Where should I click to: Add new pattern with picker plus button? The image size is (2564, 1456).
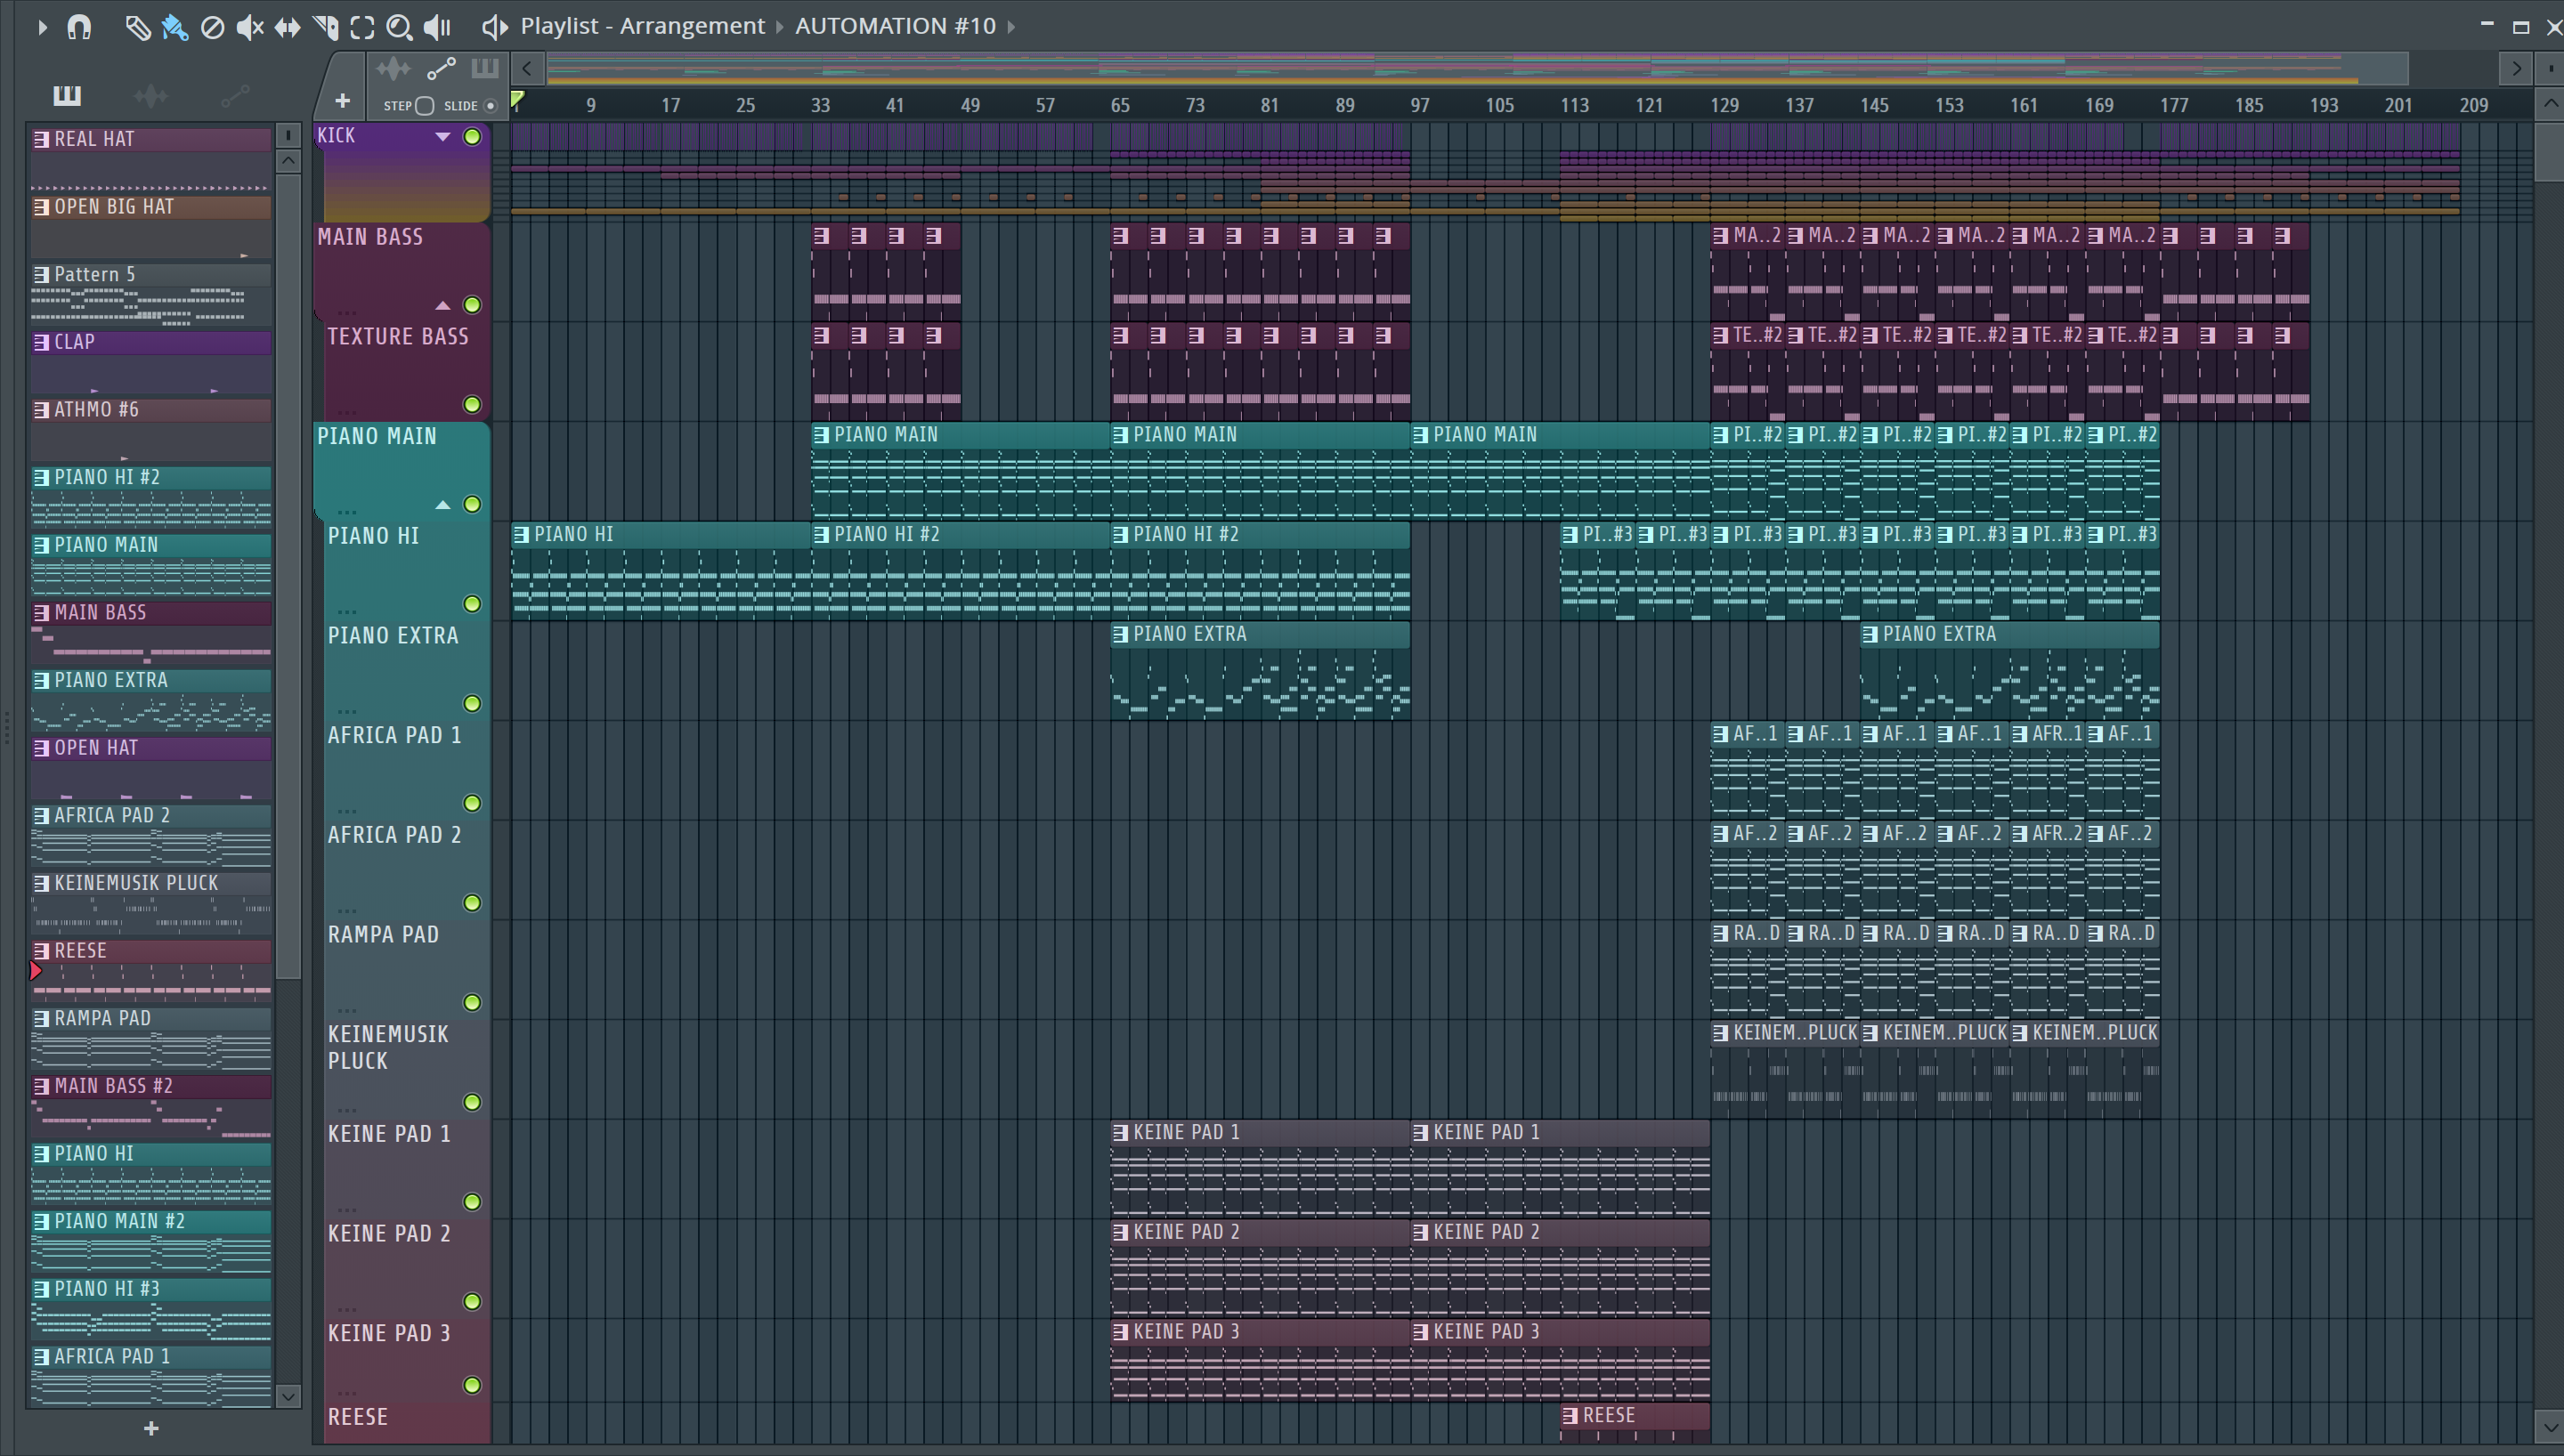click(x=151, y=1429)
